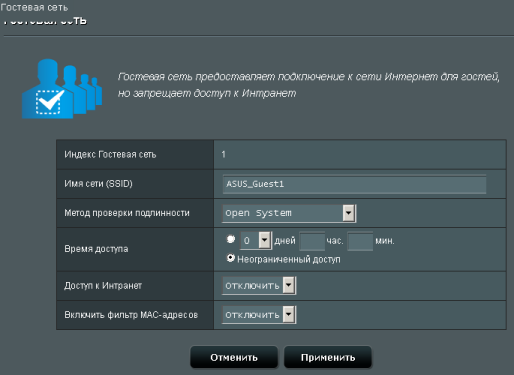The height and width of the screenshot is (375, 514).
Task: Expand the days count dropdown
Action: pyautogui.click(x=256, y=240)
